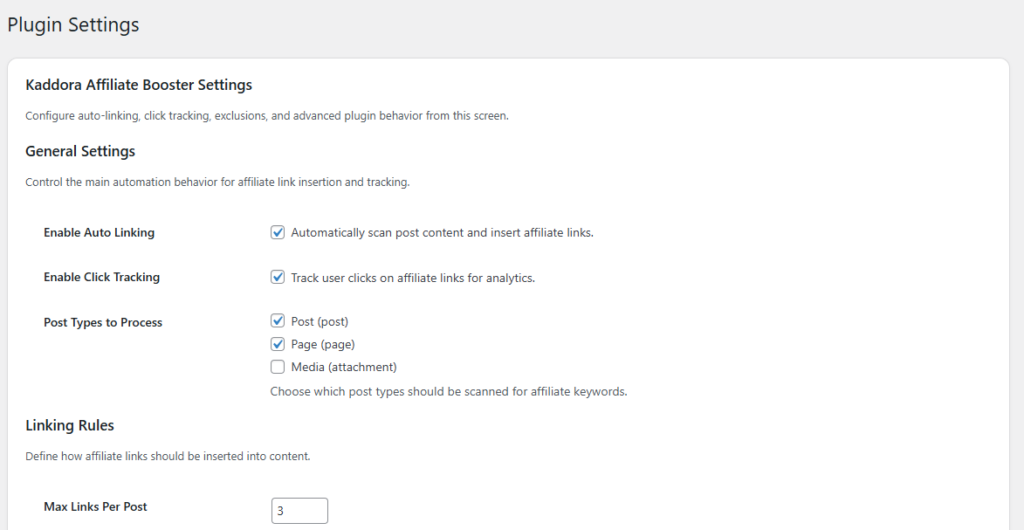Click the Plugin Settings page title
Viewport: 1024px width, 530px height.
coord(73,25)
